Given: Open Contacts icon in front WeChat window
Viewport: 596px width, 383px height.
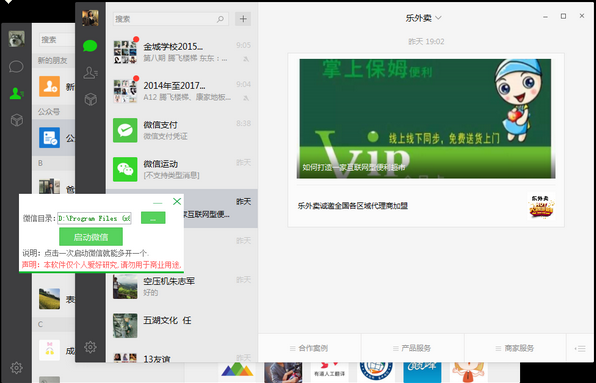Looking at the screenshot, I should (x=90, y=72).
